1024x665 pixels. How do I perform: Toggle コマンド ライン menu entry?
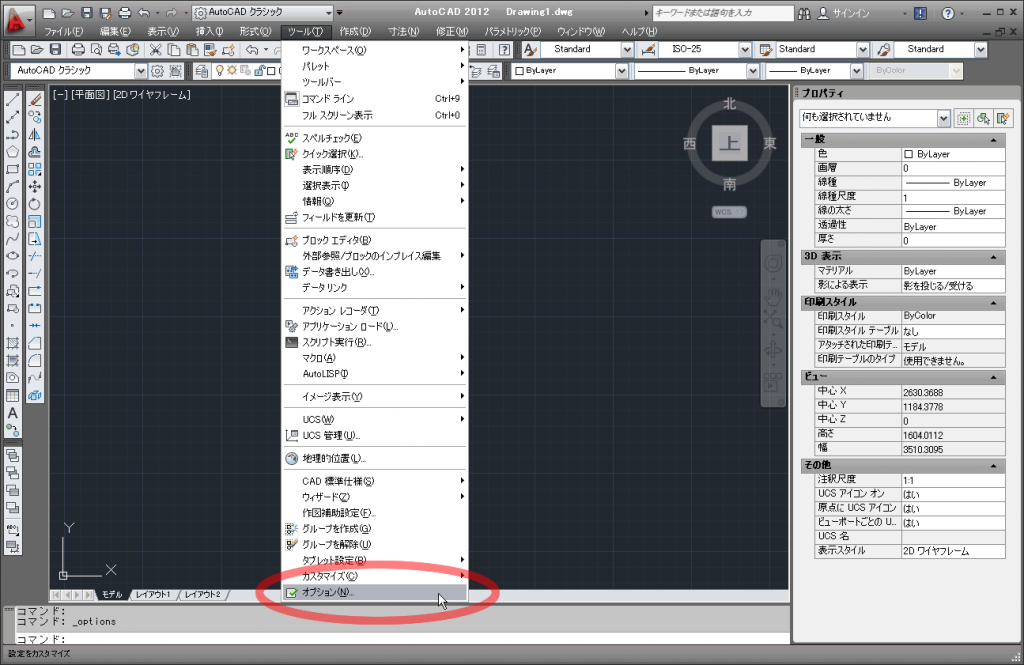[x=374, y=99]
